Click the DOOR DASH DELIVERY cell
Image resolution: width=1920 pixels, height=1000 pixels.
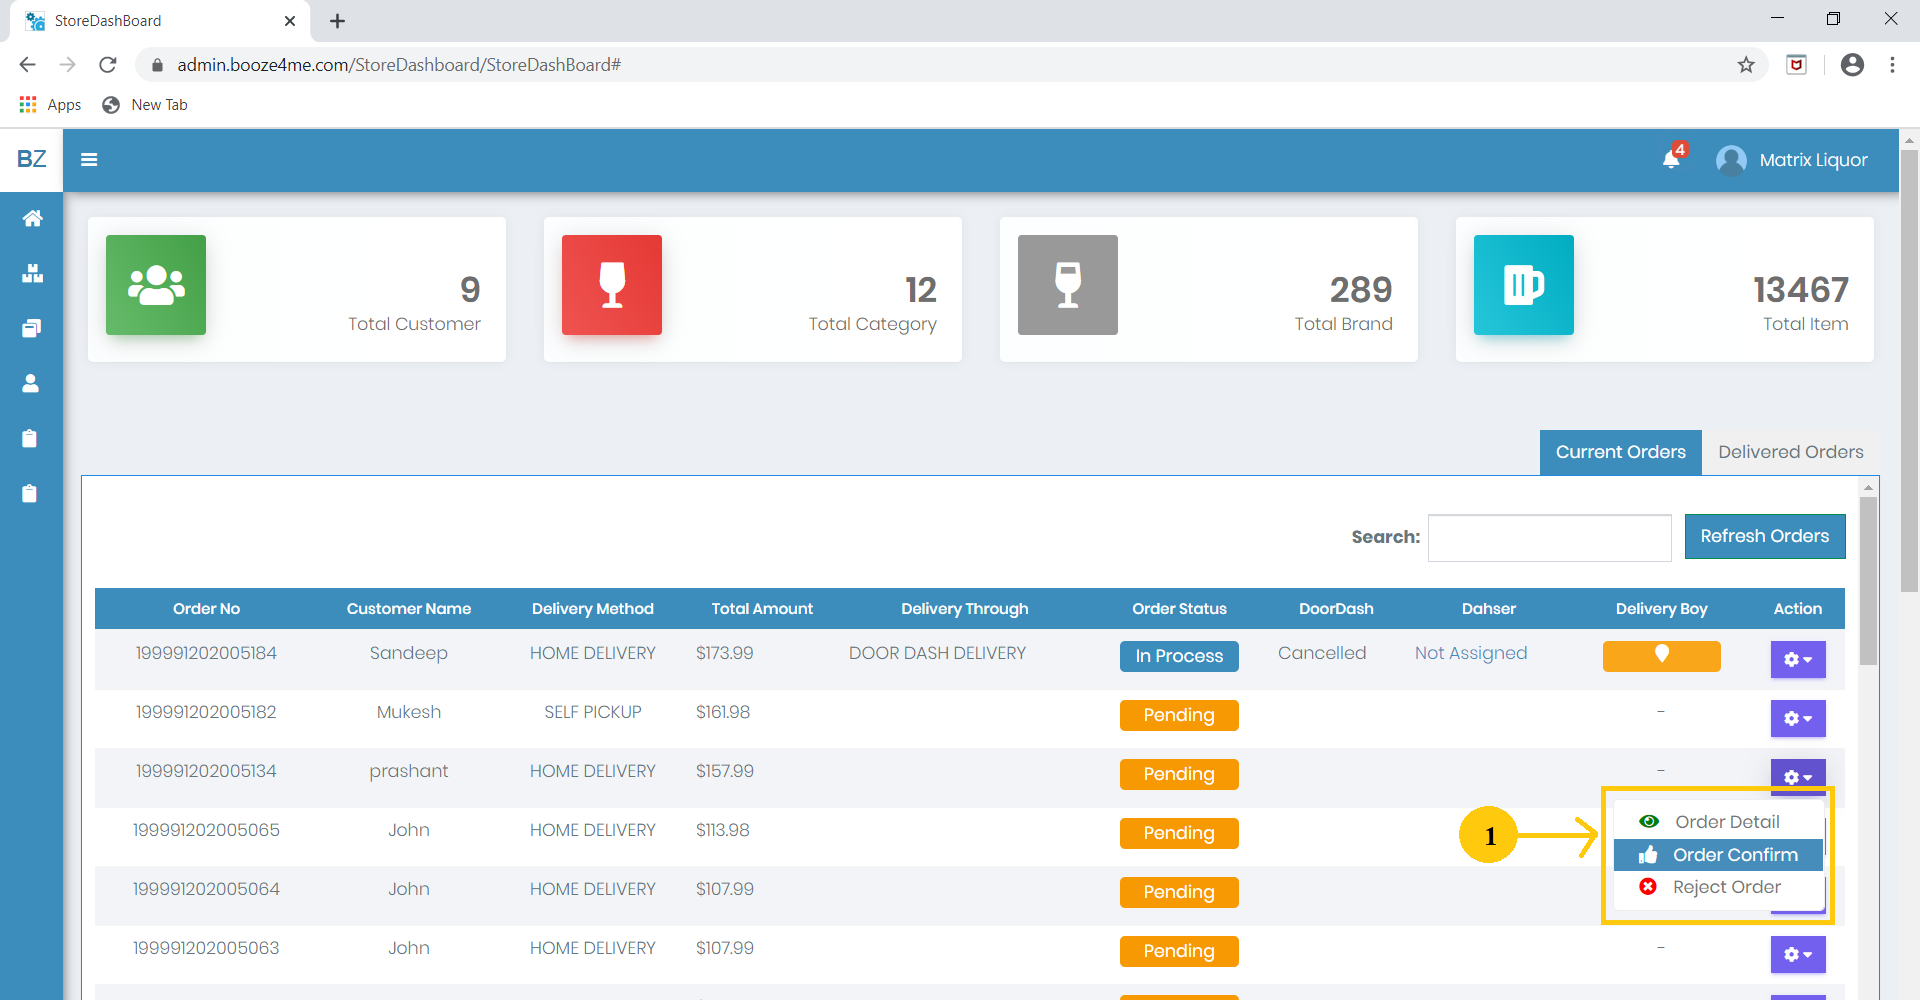(x=937, y=653)
